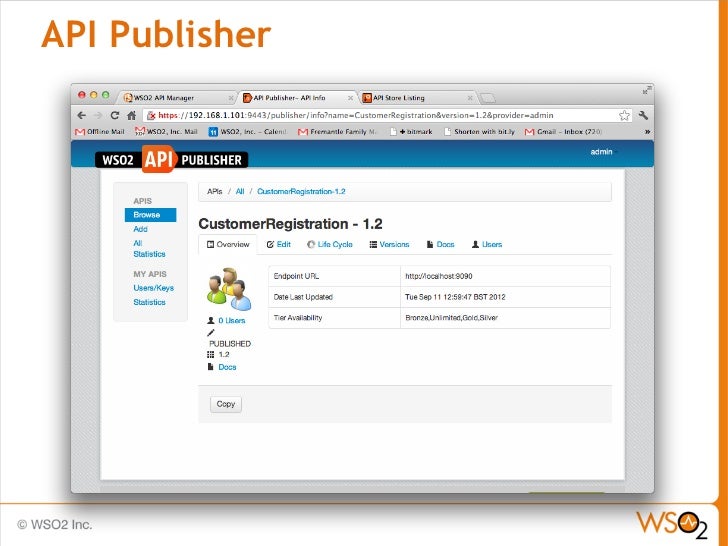The width and height of the screenshot is (728, 546).
Task: Open All Statistics in the sidebar
Action: (149, 248)
